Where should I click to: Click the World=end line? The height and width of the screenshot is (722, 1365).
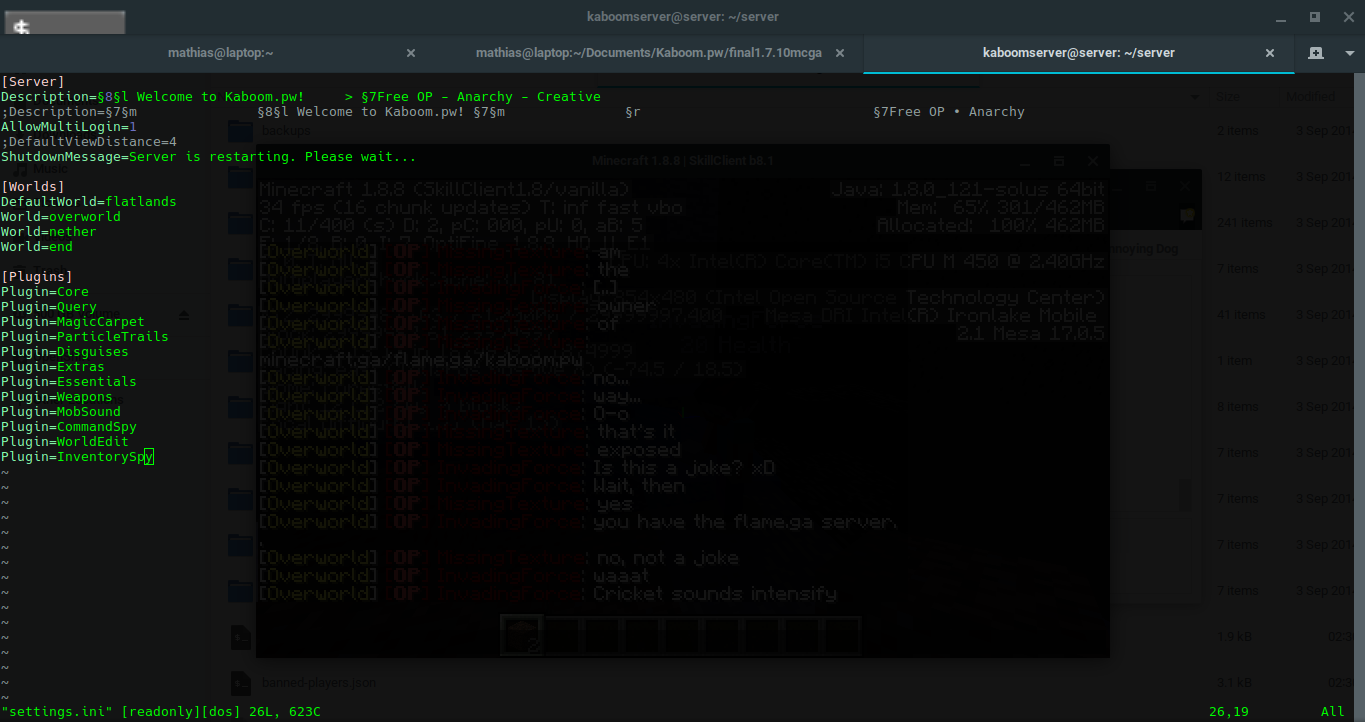(37, 247)
